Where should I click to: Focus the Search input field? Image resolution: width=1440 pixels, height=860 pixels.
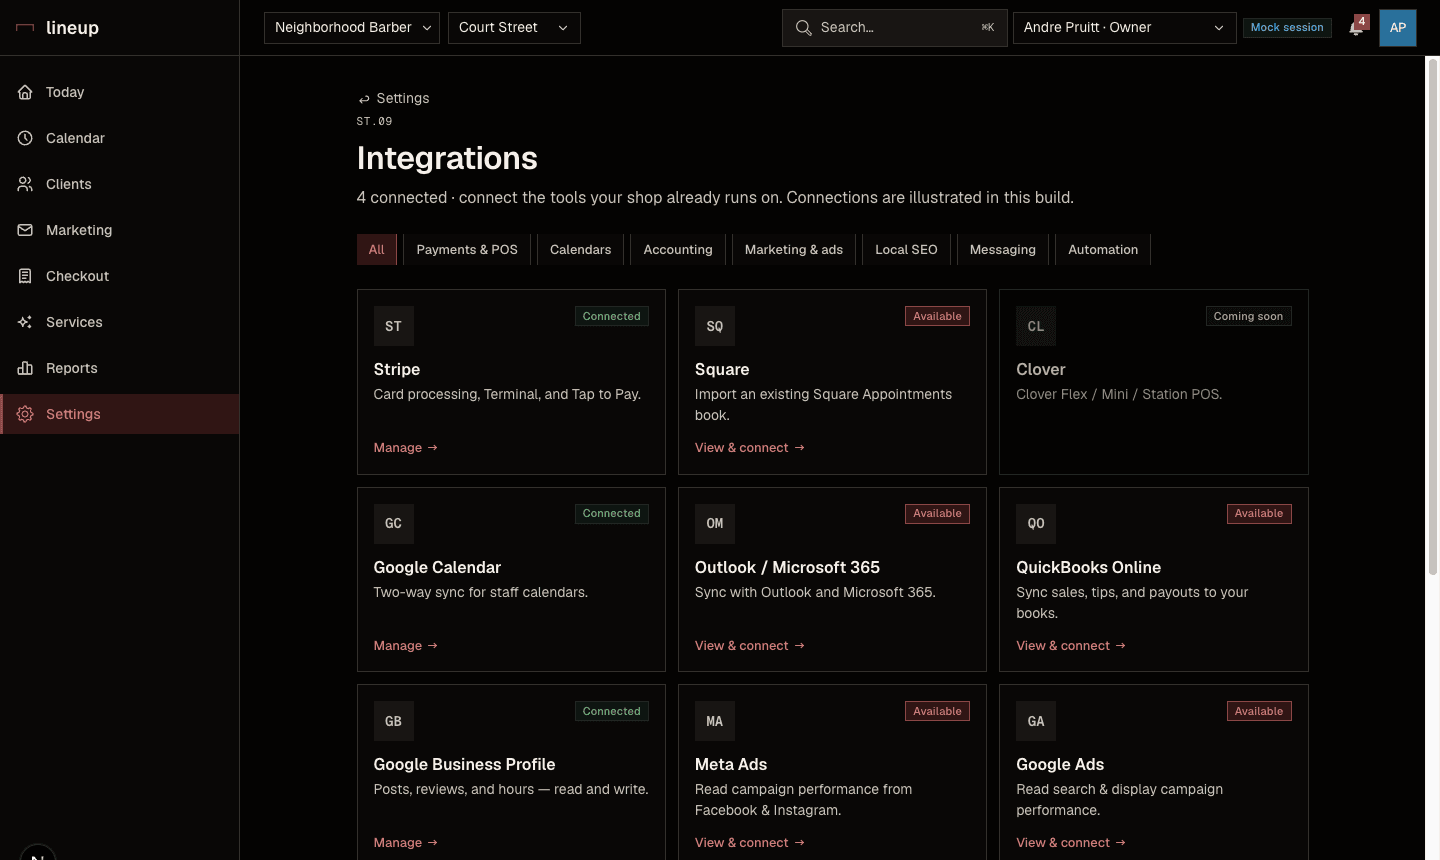point(895,28)
